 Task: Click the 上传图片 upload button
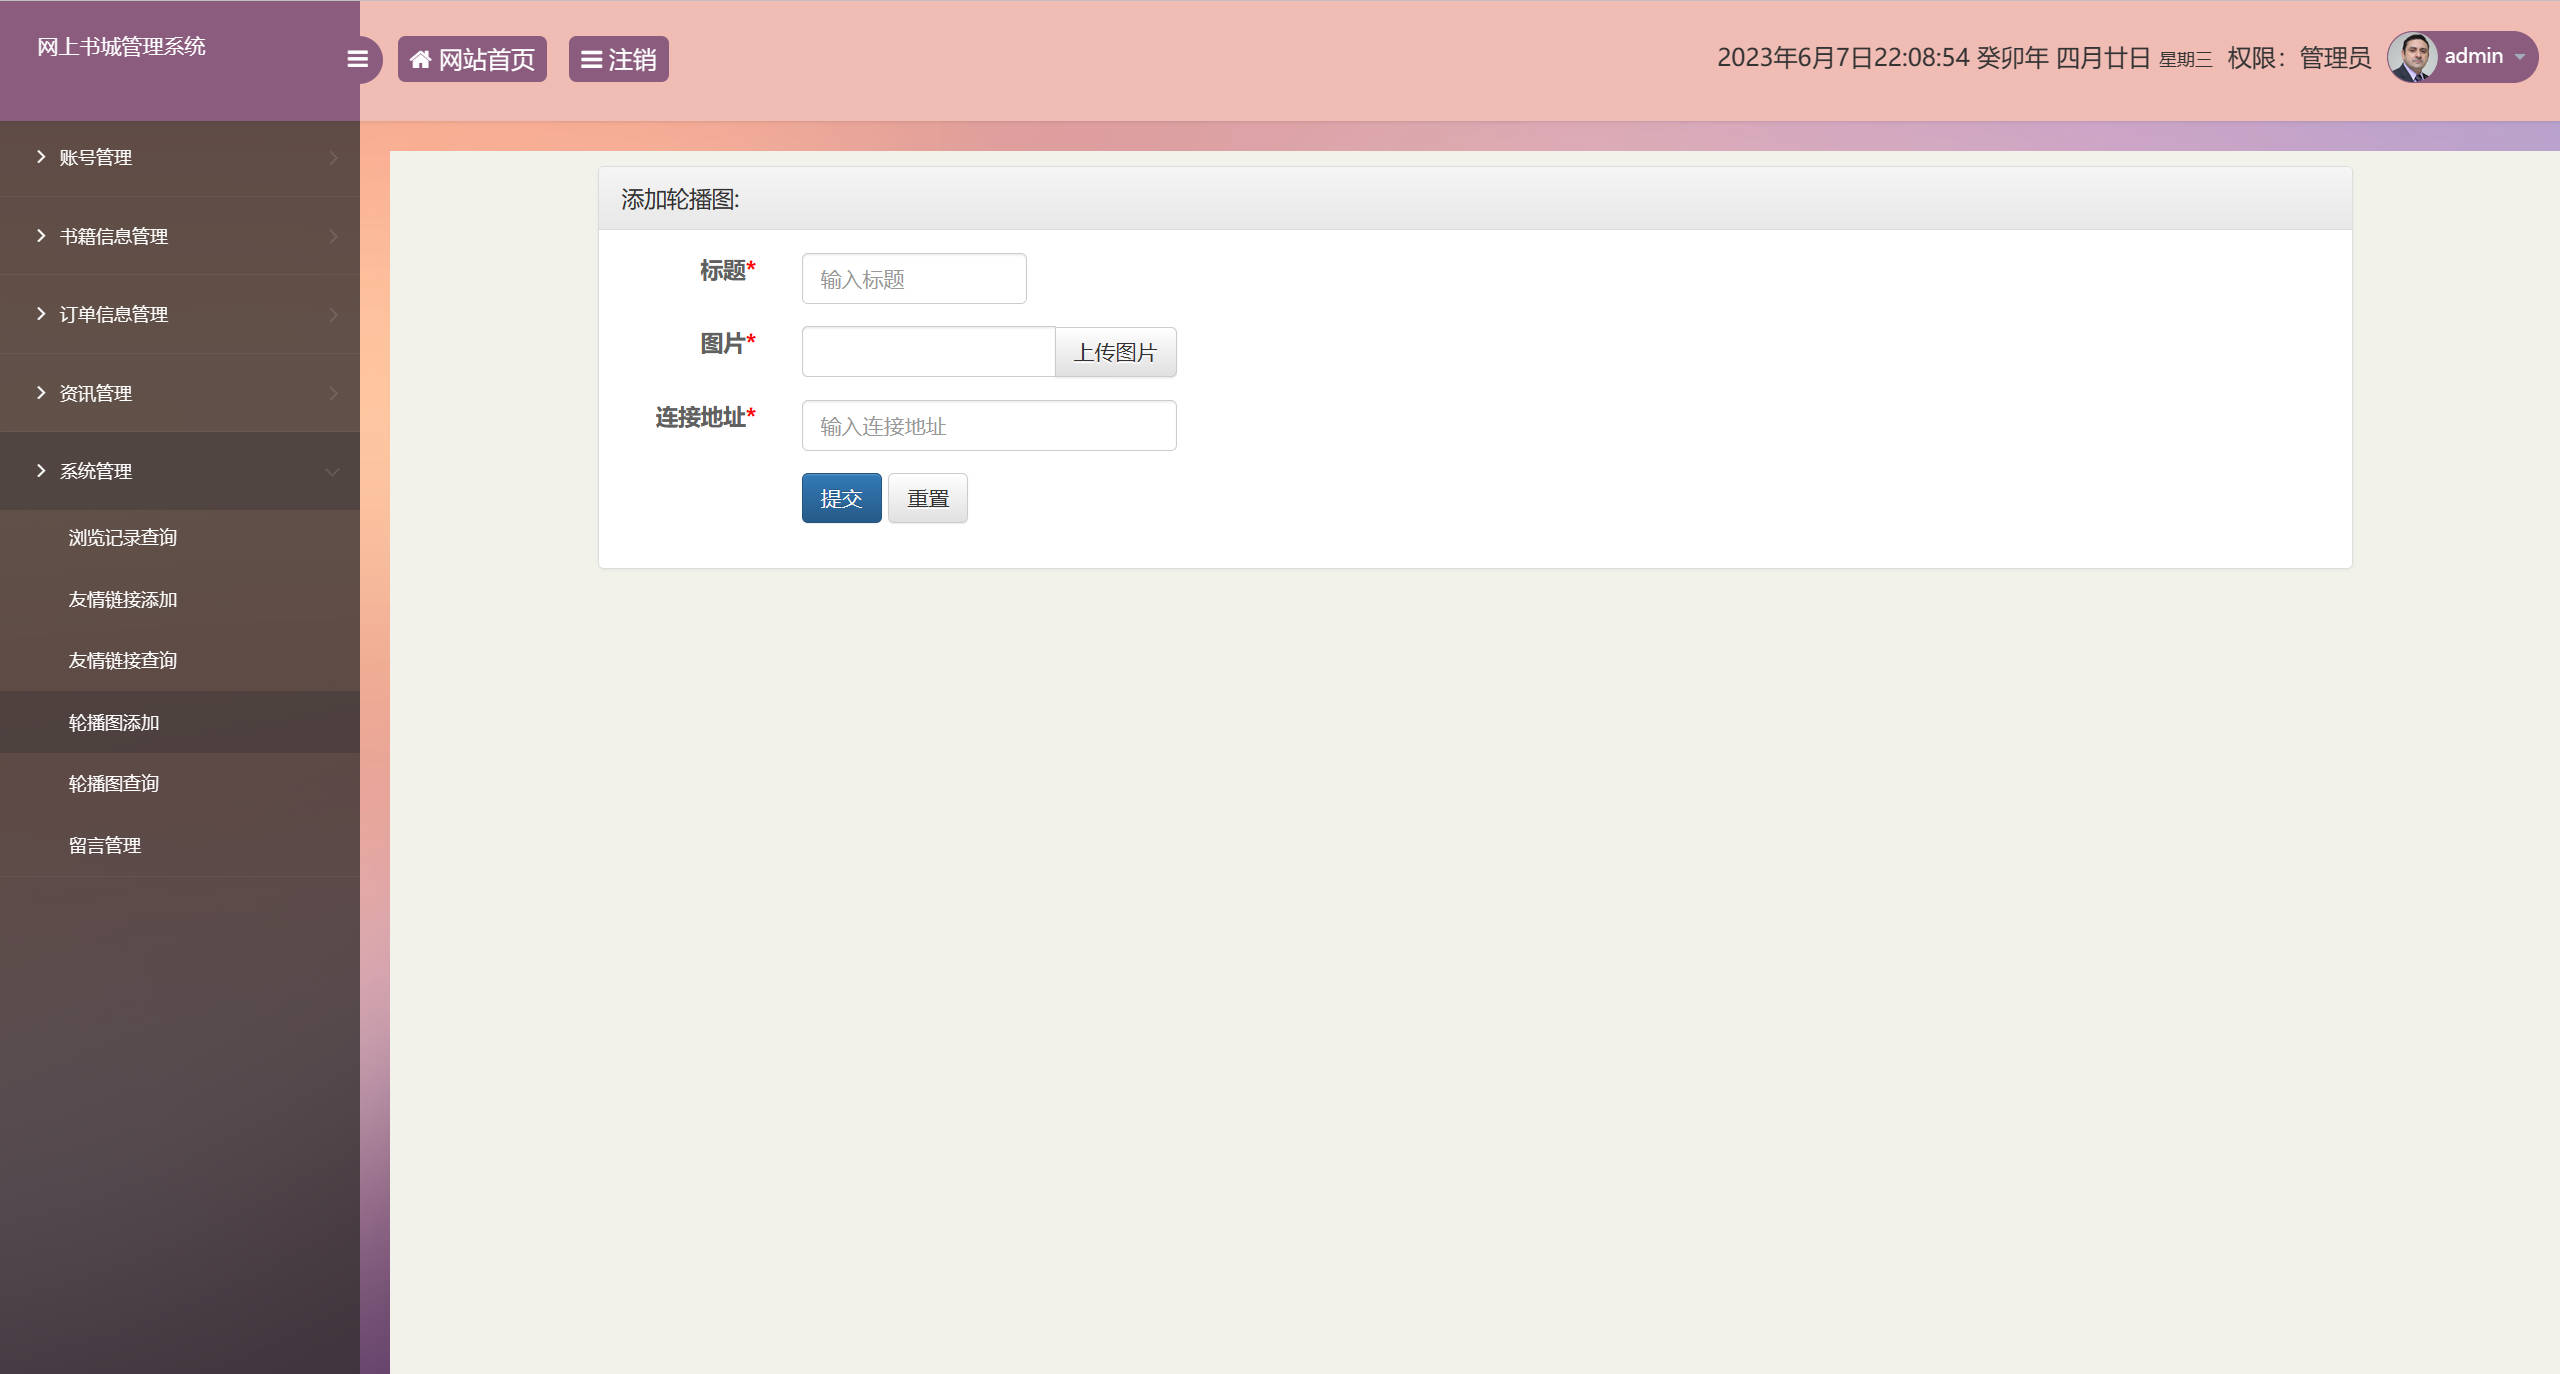(1115, 352)
